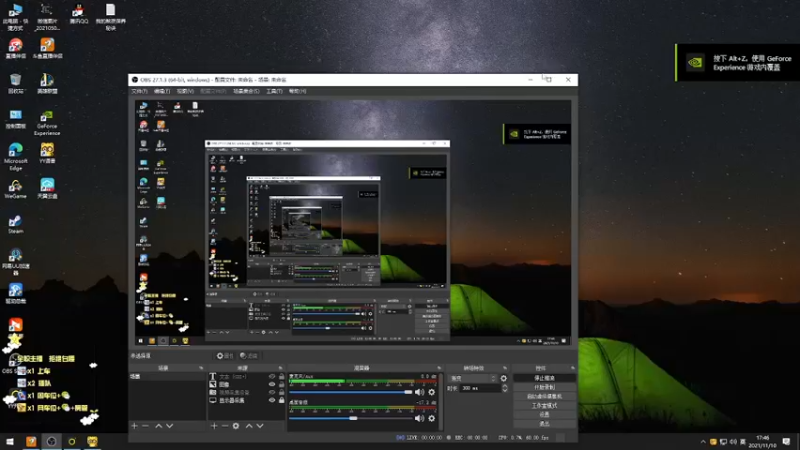The width and height of the screenshot is (800, 450).
Task: Toggle visibility of the Video Capture Device source
Action: point(272,392)
